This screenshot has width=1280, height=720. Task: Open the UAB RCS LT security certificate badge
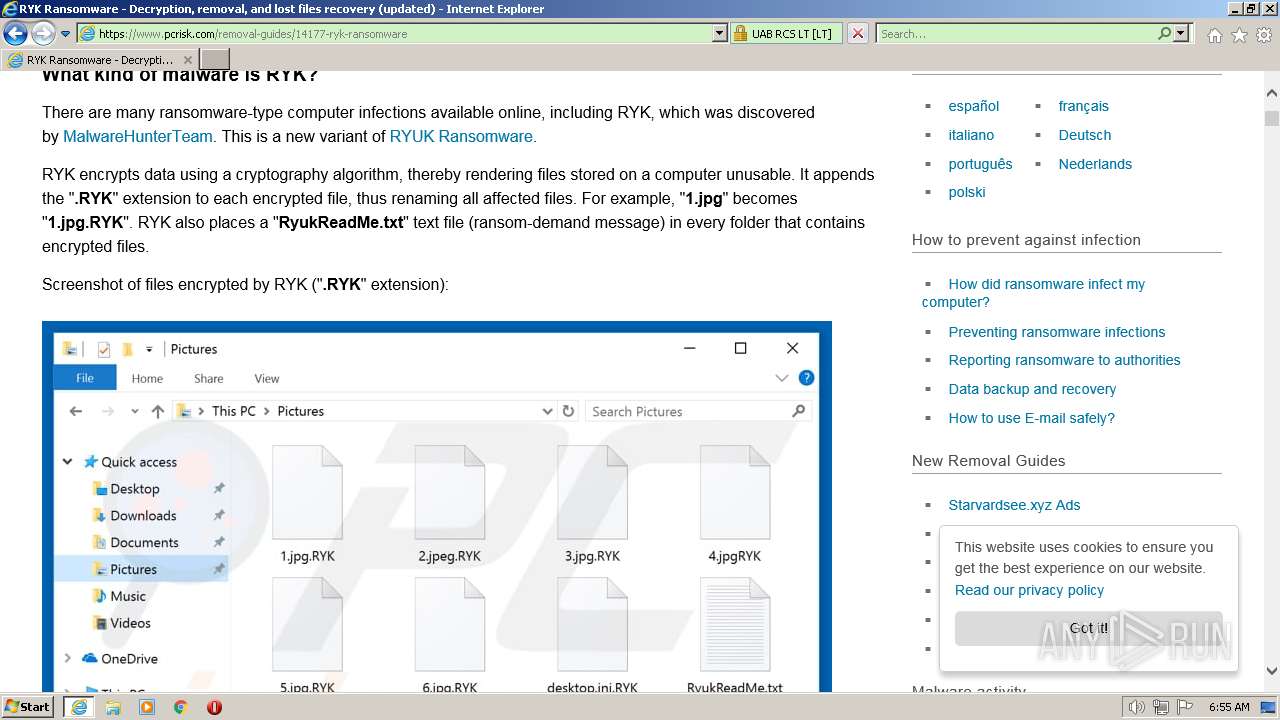[786, 33]
